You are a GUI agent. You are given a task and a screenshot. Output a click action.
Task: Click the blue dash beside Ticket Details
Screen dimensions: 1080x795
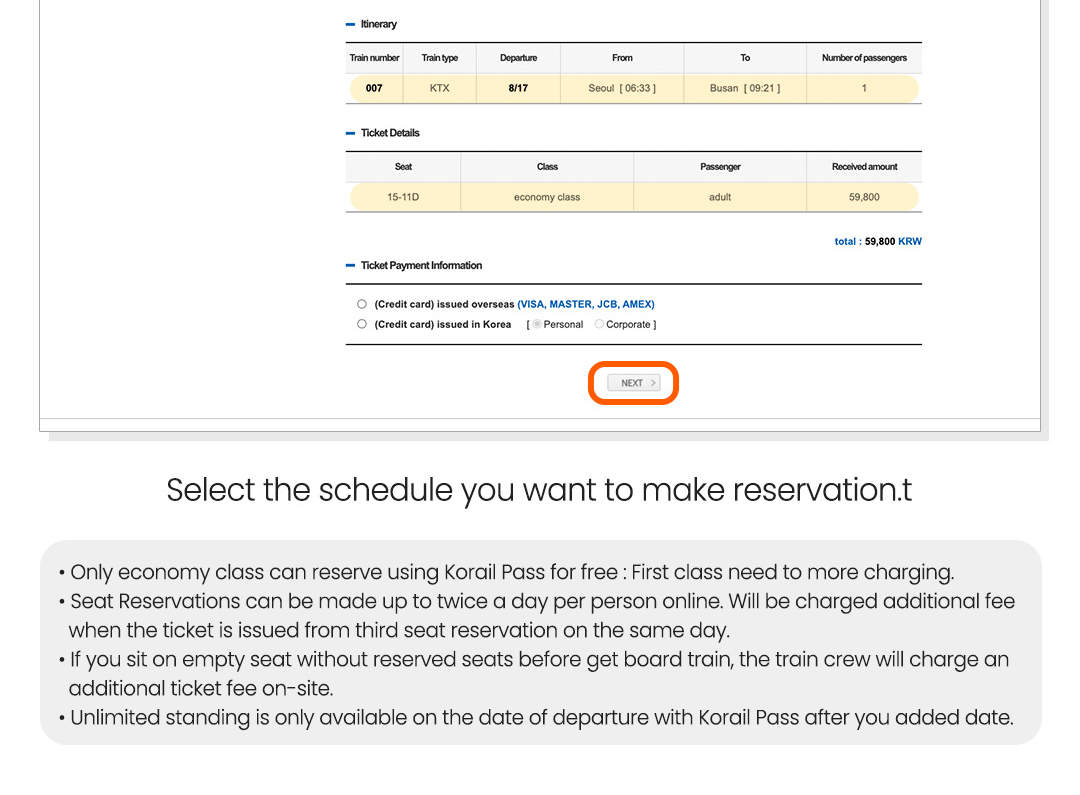point(350,133)
